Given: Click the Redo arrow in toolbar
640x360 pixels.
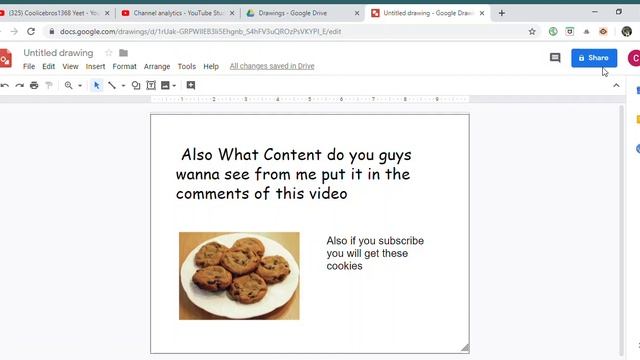Looking at the screenshot, I should tap(20, 85).
